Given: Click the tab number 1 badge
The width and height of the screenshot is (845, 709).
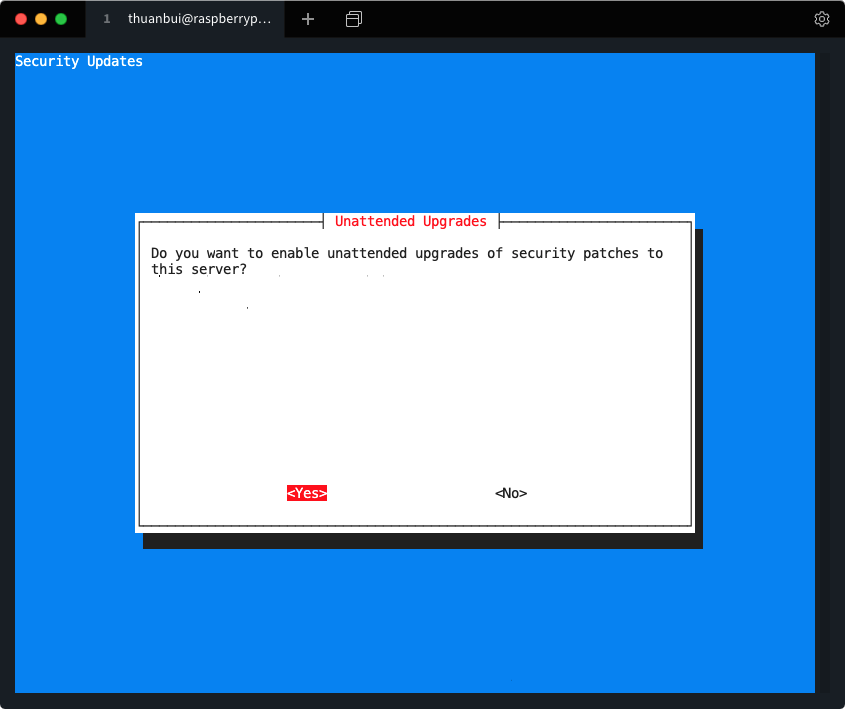Looking at the screenshot, I should point(107,19).
